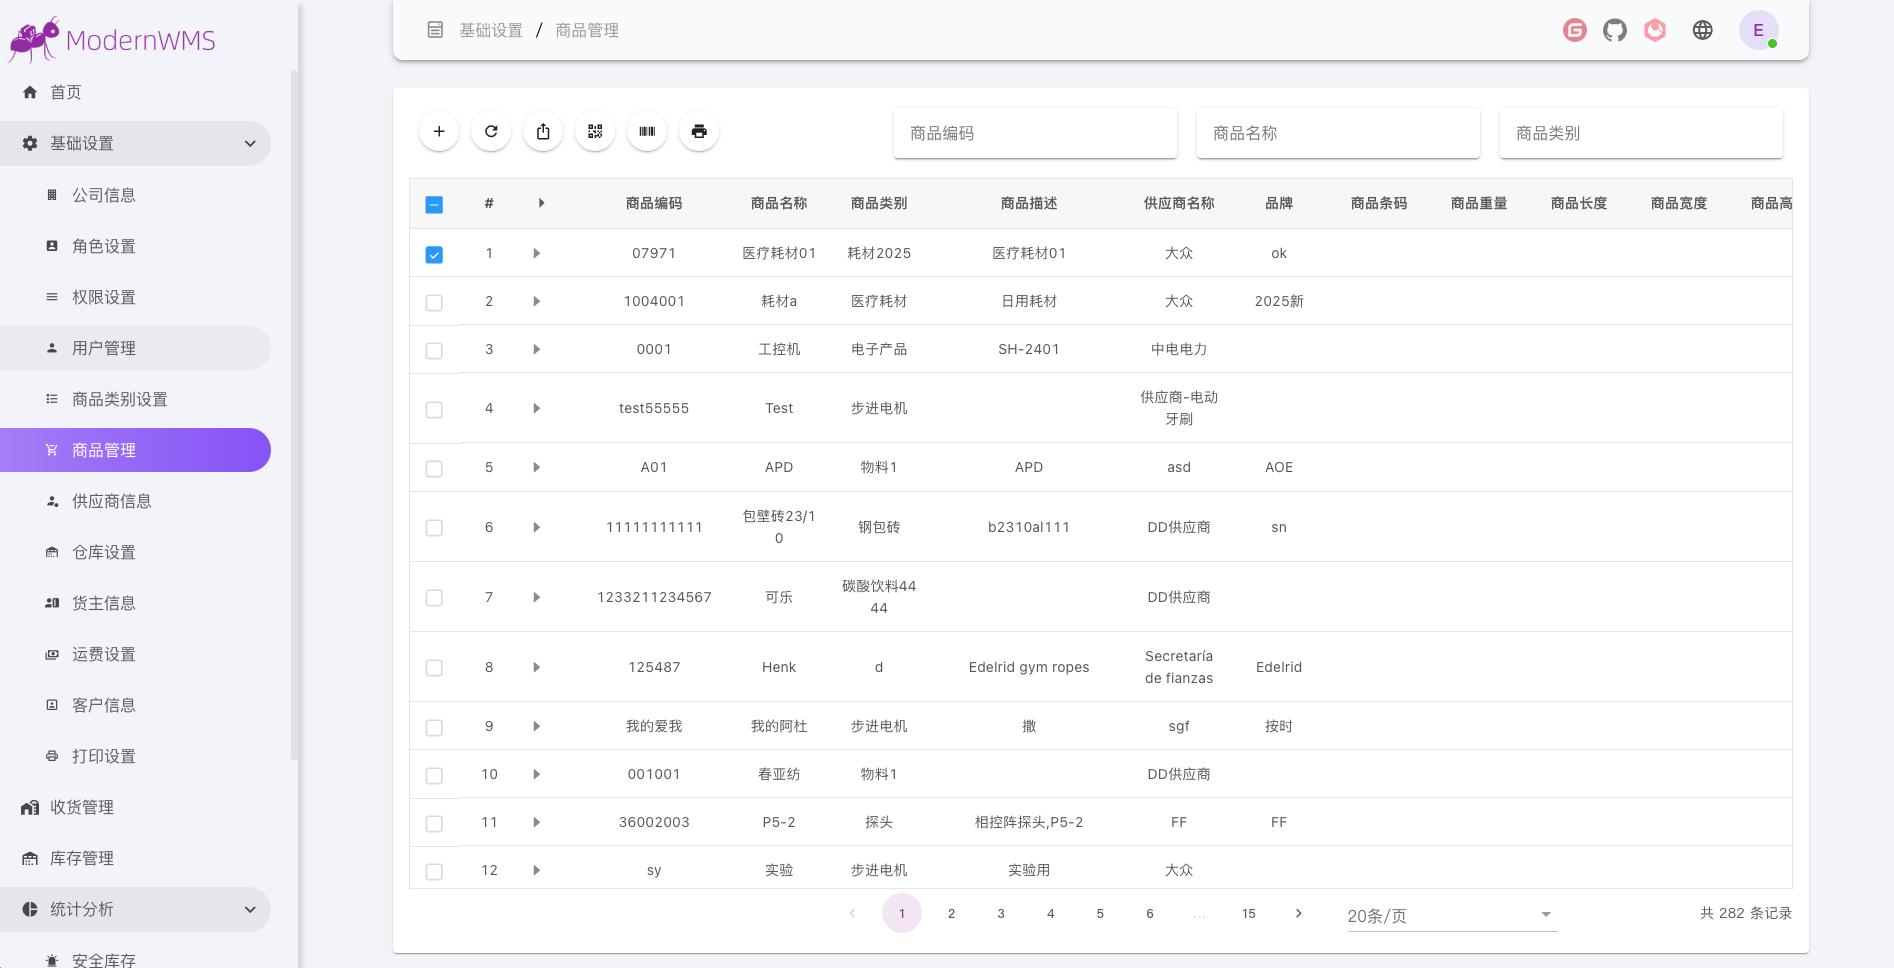
Task: Check the checkbox for product 1004001
Action: (434, 301)
